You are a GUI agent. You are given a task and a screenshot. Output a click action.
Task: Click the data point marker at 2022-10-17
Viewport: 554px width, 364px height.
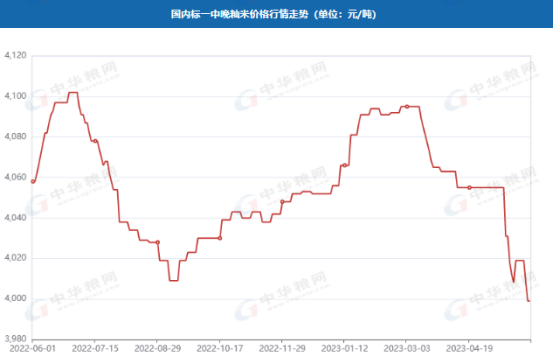(220, 238)
